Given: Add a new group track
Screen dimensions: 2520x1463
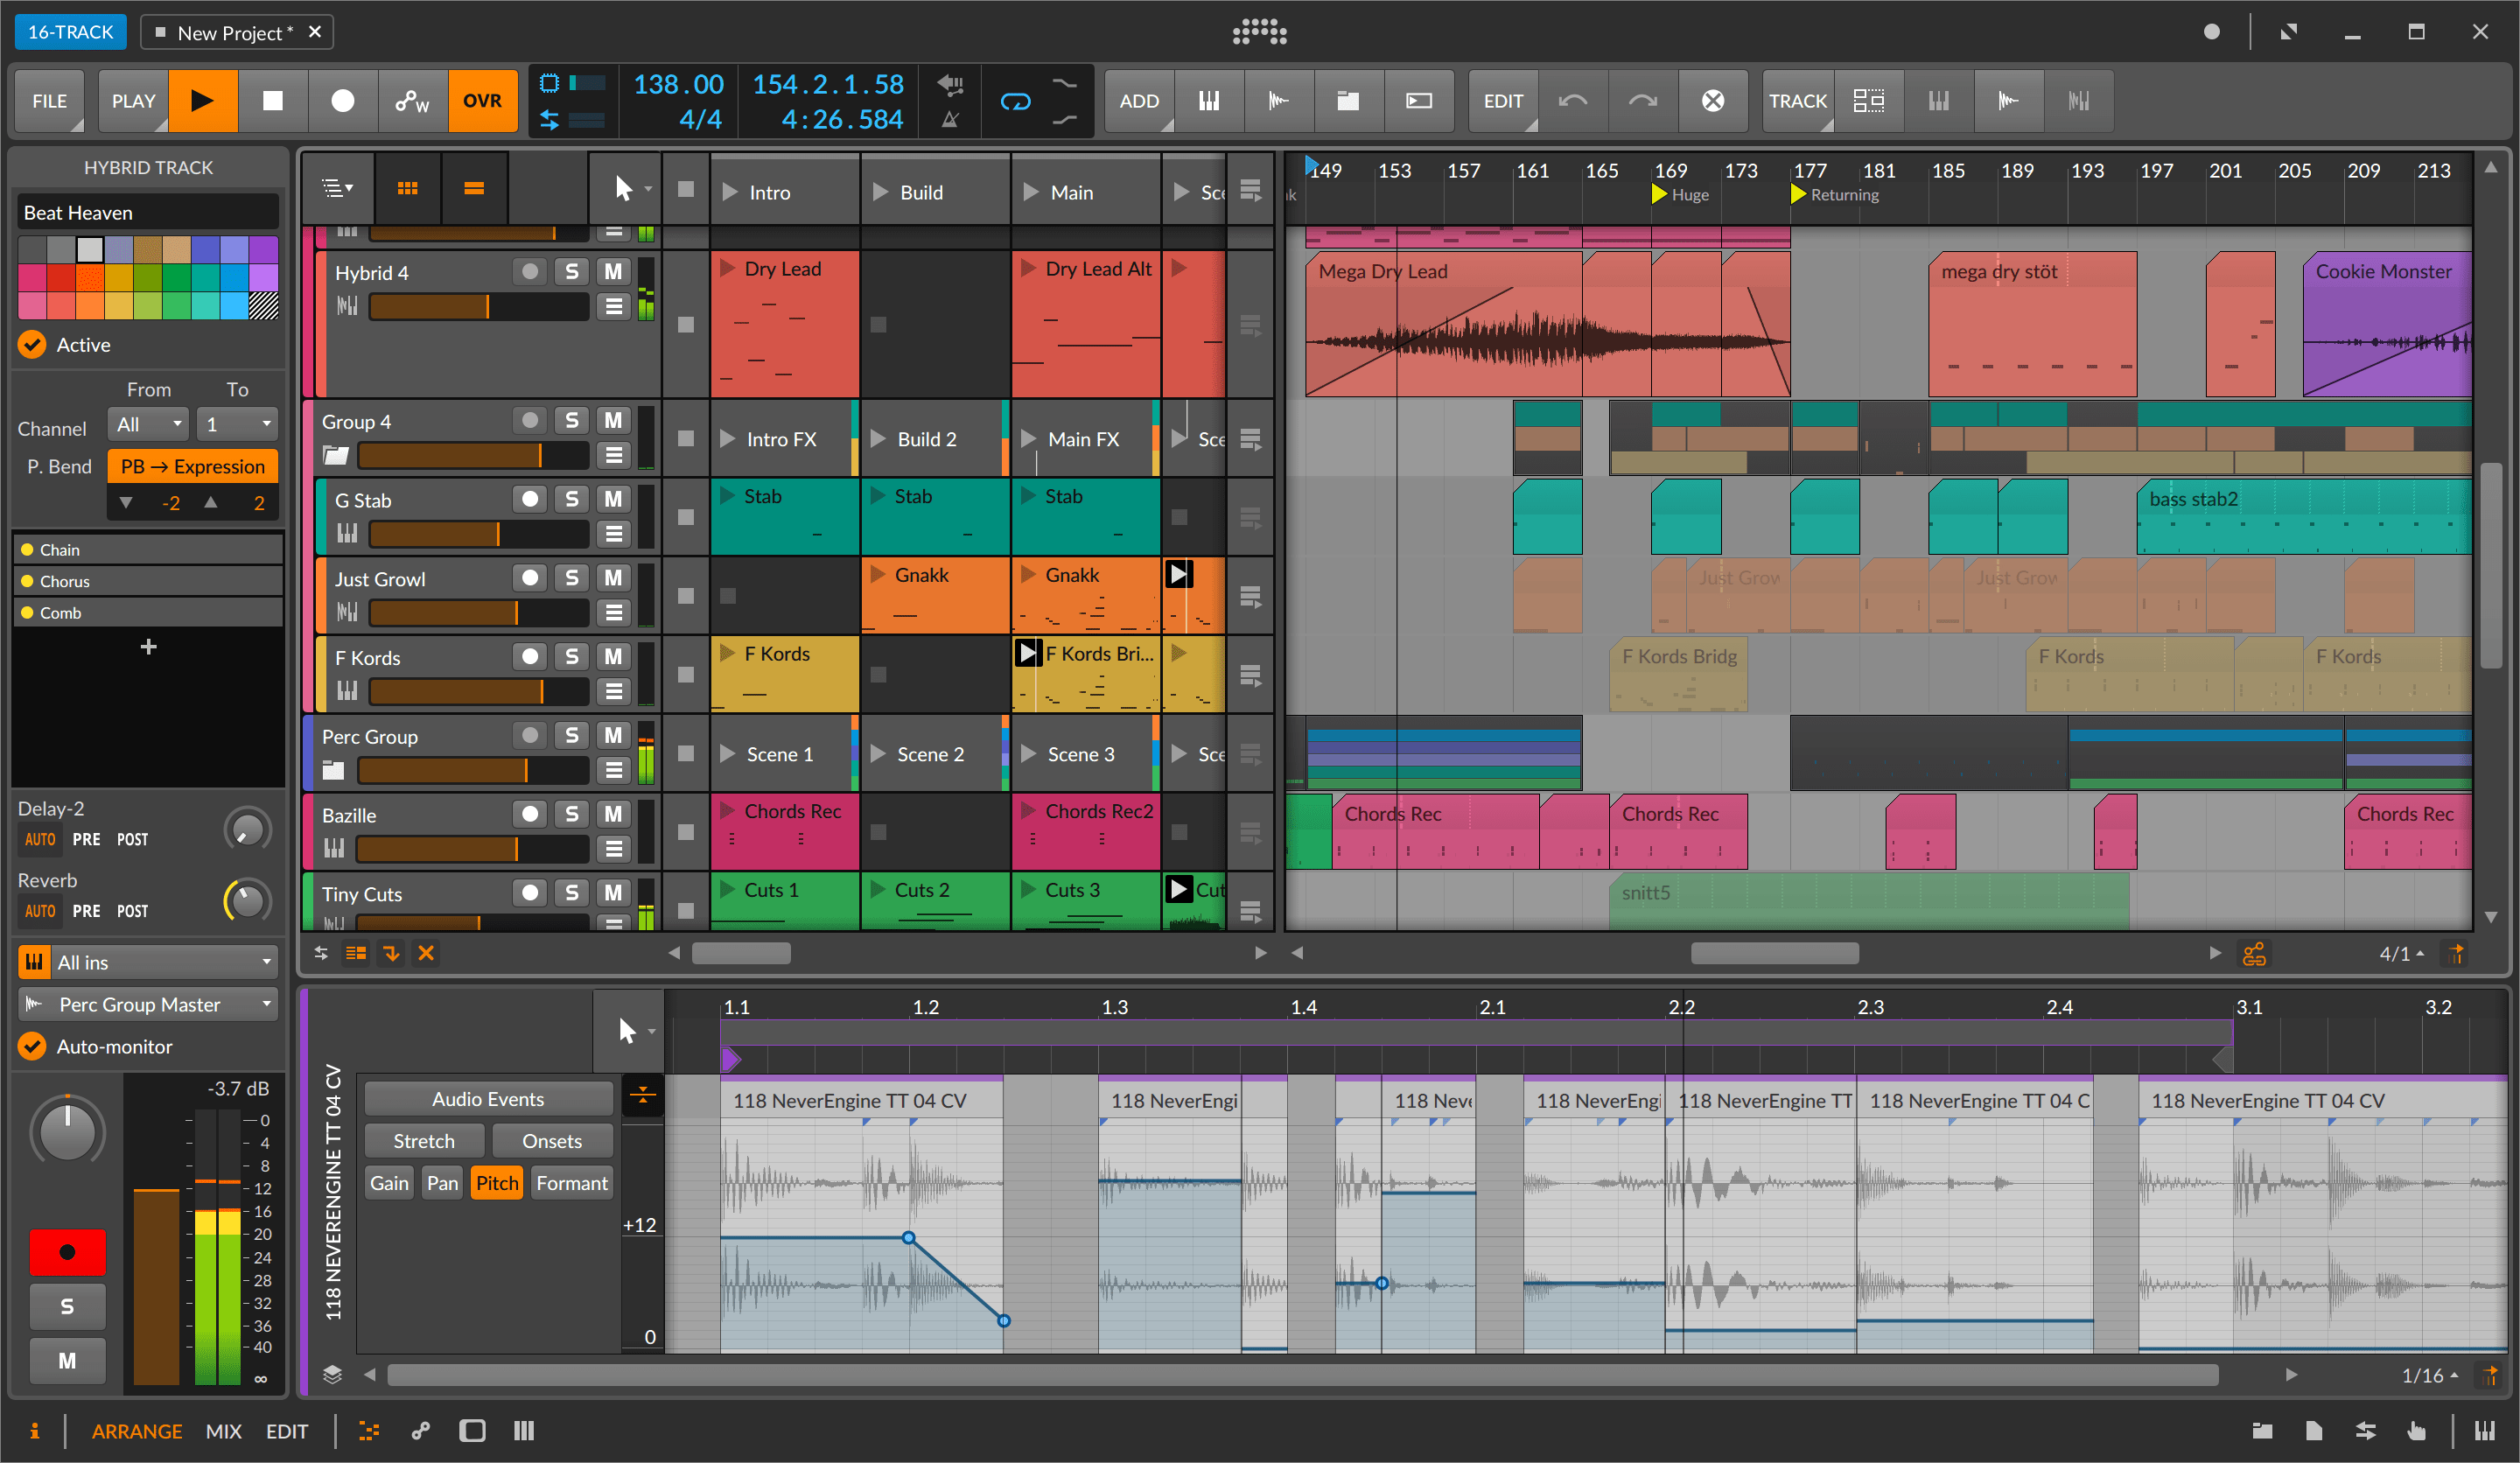Looking at the screenshot, I should click(1347, 100).
